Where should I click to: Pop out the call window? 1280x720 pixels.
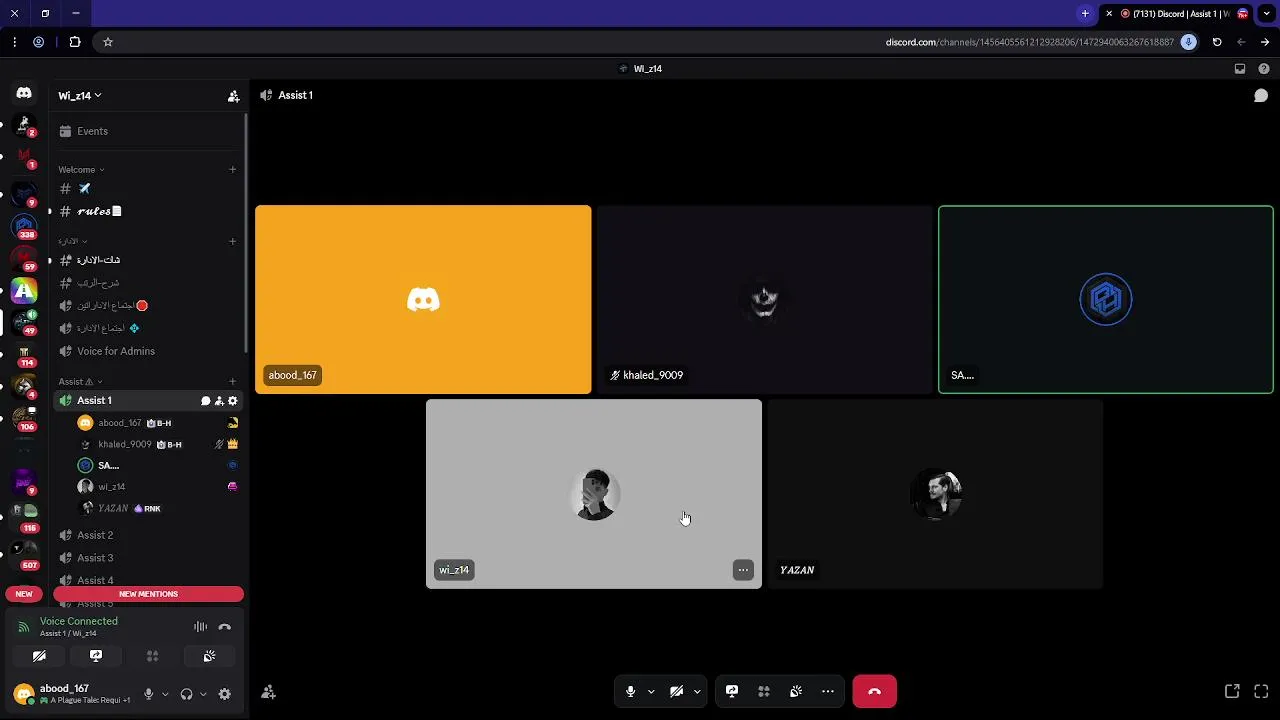coord(1232,691)
